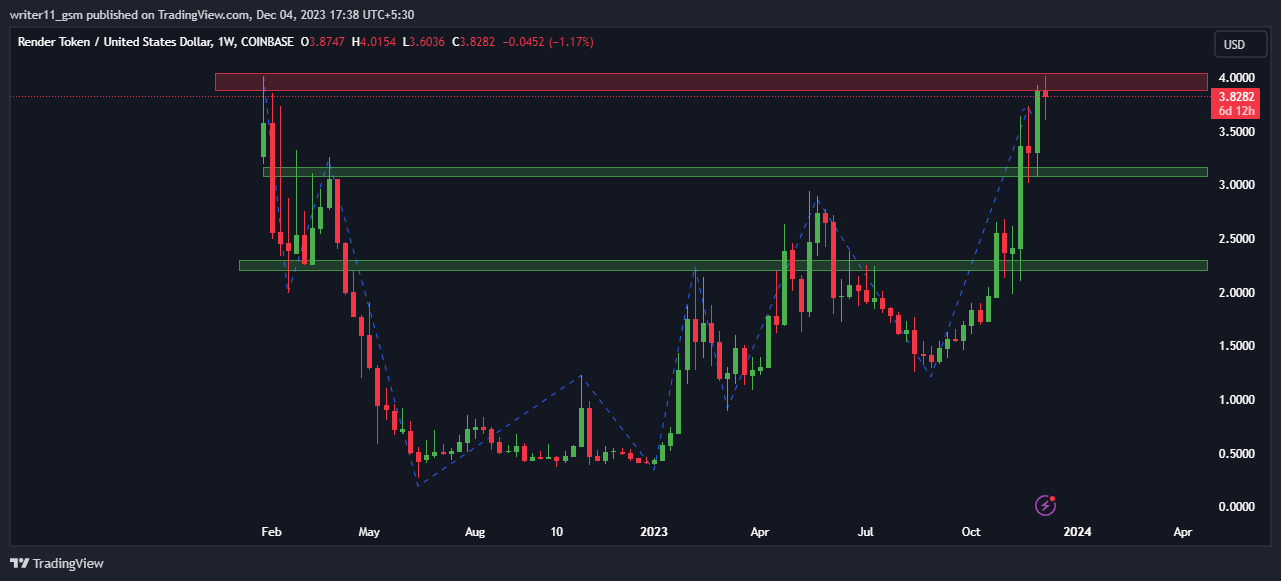Click the 2024 date axis label
Screen dimensions: 1281x581
(1078, 532)
